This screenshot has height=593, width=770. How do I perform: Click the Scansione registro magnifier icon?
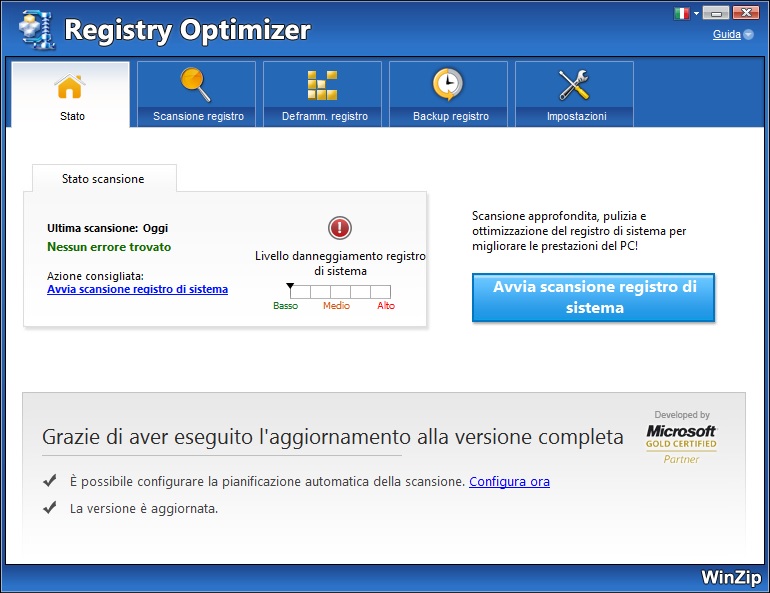(x=196, y=84)
